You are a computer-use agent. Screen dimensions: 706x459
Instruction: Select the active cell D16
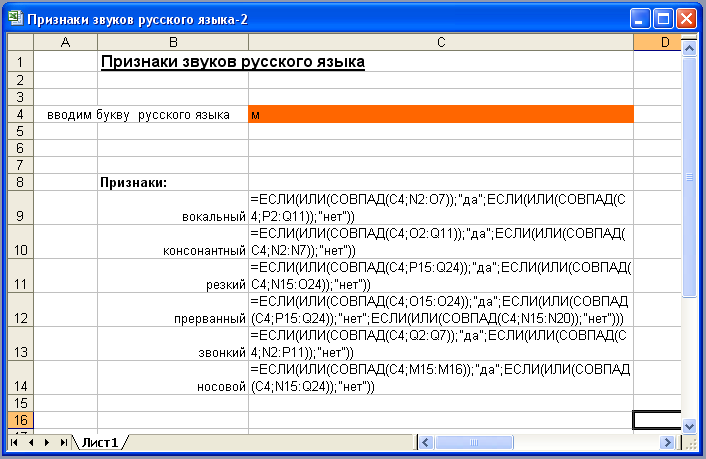pos(657,420)
